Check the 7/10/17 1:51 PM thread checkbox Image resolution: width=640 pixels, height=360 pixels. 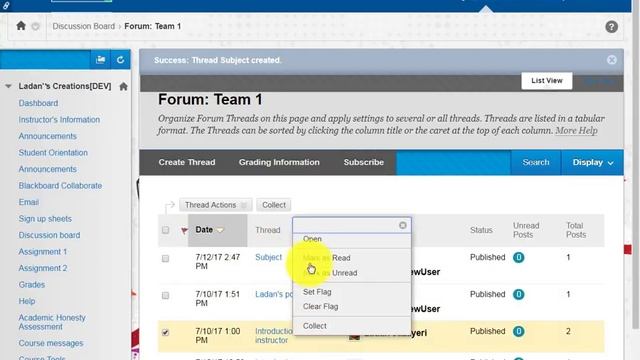165,296
